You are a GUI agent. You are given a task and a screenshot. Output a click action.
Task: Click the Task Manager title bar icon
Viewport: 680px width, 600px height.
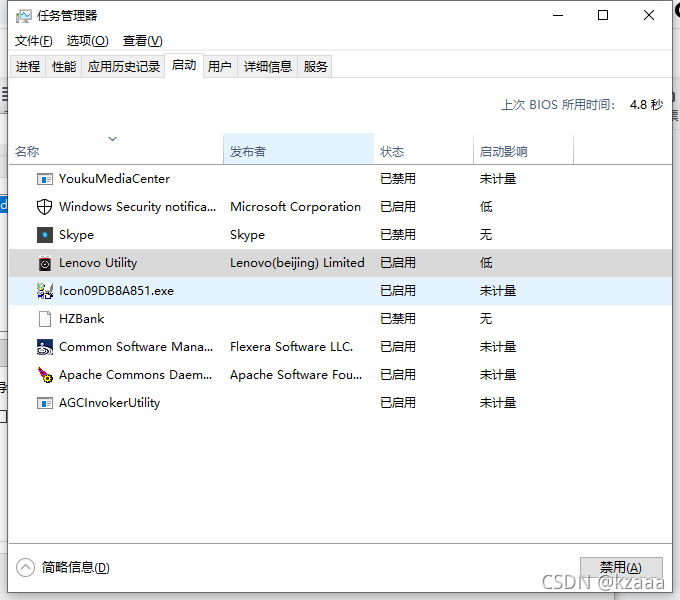[23, 16]
